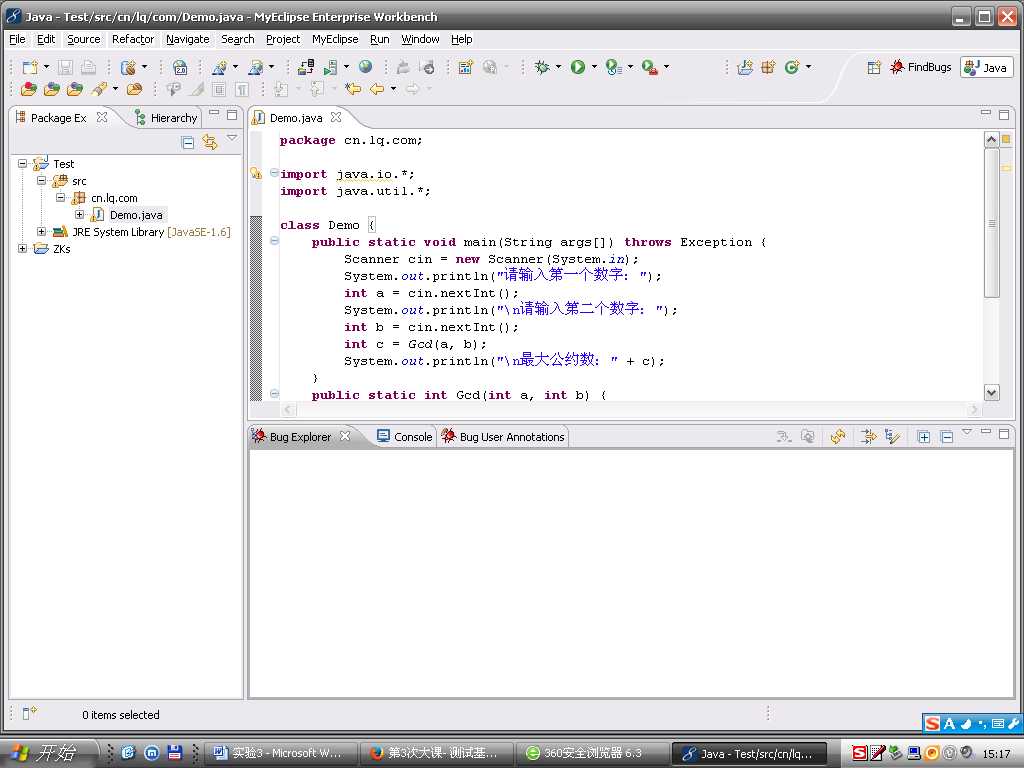The width and height of the screenshot is (1024, 768).
Task: Click the Debug bug icon
Action: 542,67
